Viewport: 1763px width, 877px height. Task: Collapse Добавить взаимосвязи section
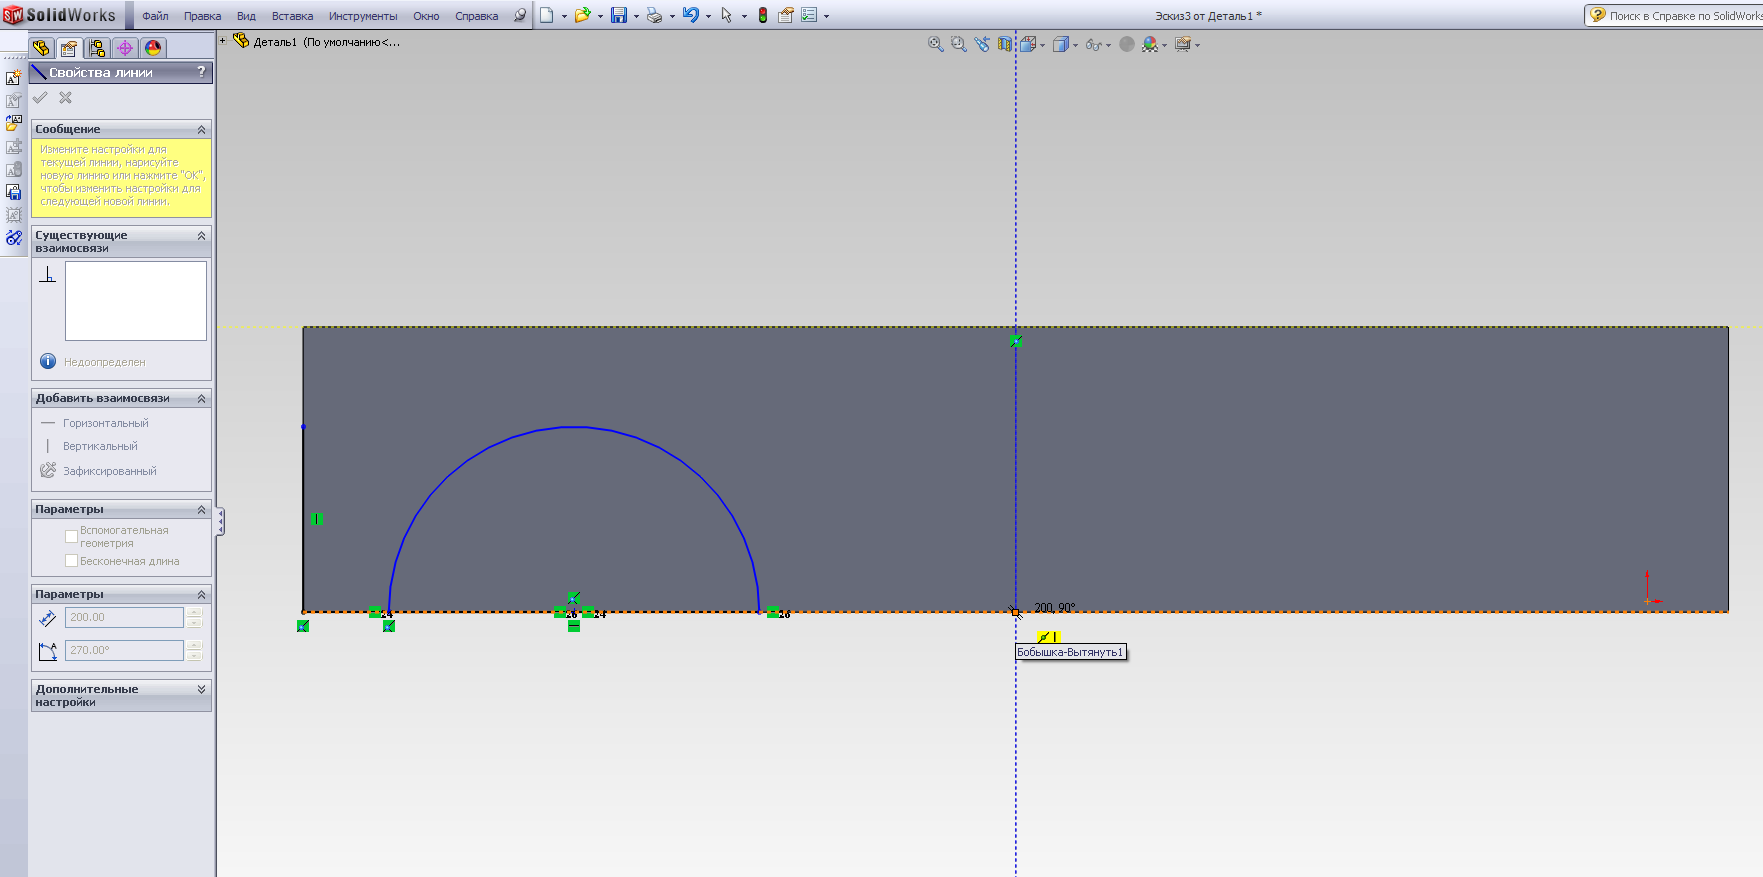pyautogui.click(x=201, y=398)
